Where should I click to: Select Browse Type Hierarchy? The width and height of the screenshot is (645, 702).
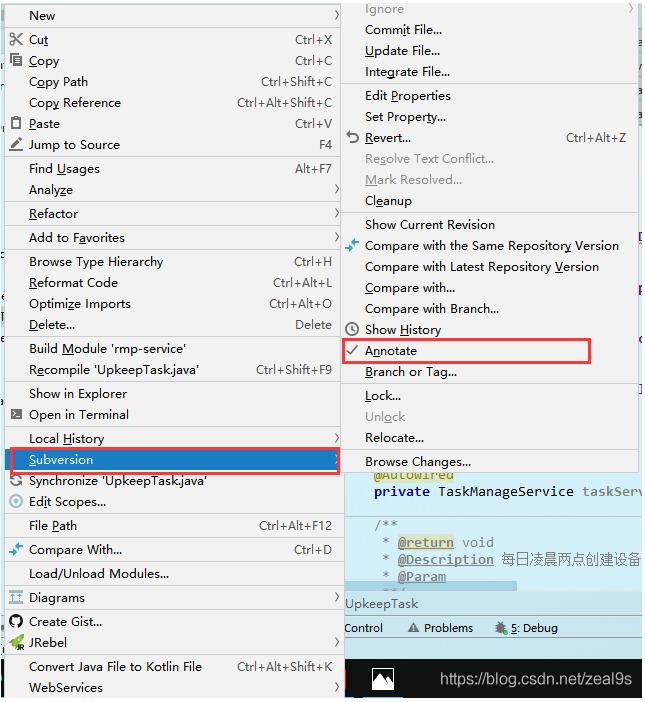click(174, 261)
